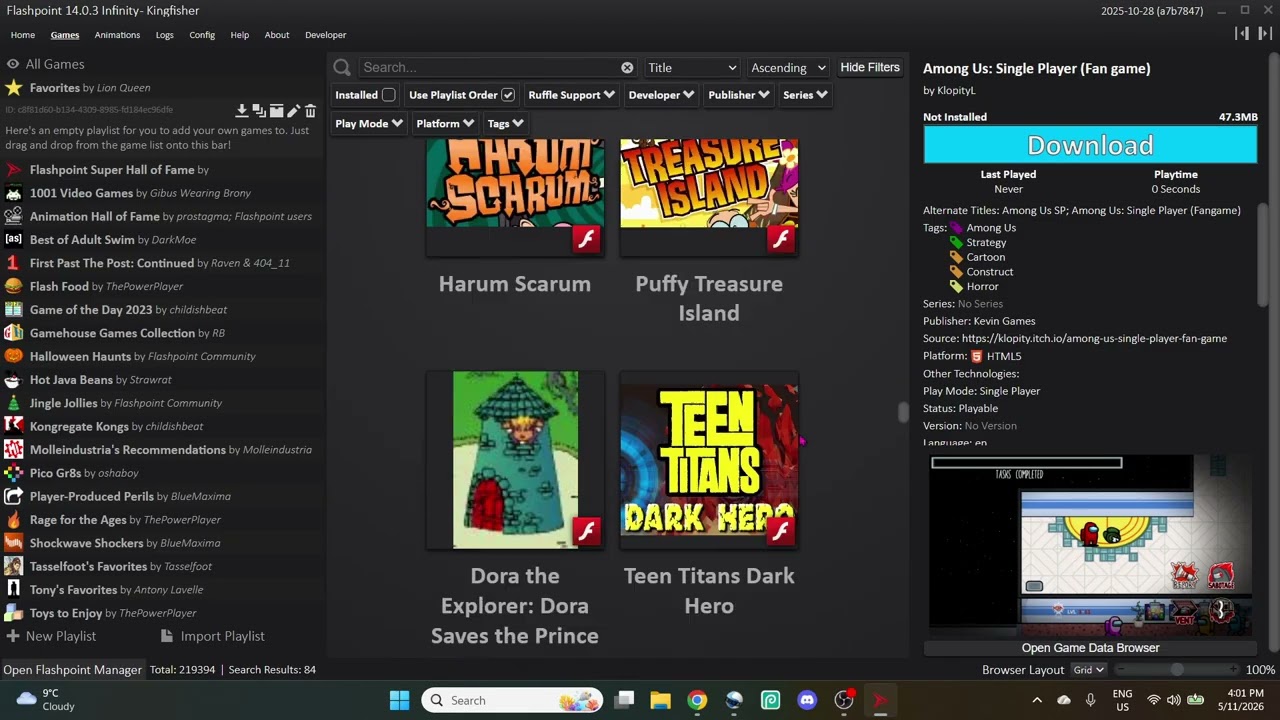
Task: Open the Games tab
Action: click(x=65, y=35)
